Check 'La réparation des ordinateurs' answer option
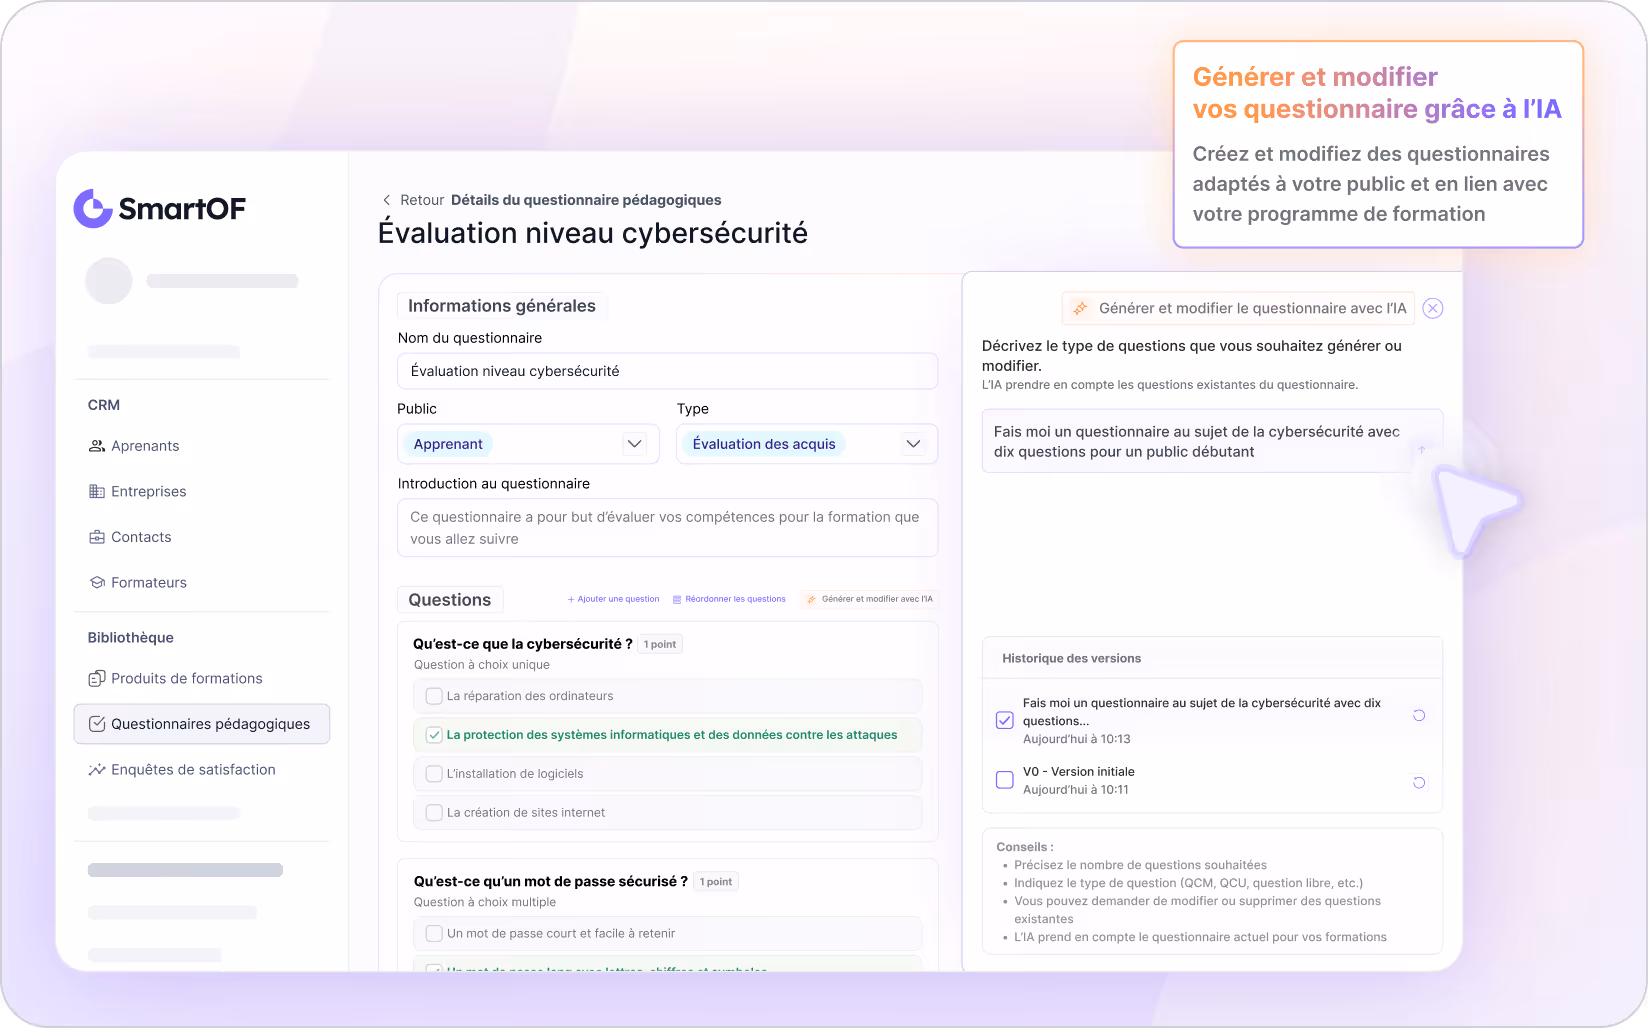Viewport: 1648px width, 1028px height. (433, 695)
